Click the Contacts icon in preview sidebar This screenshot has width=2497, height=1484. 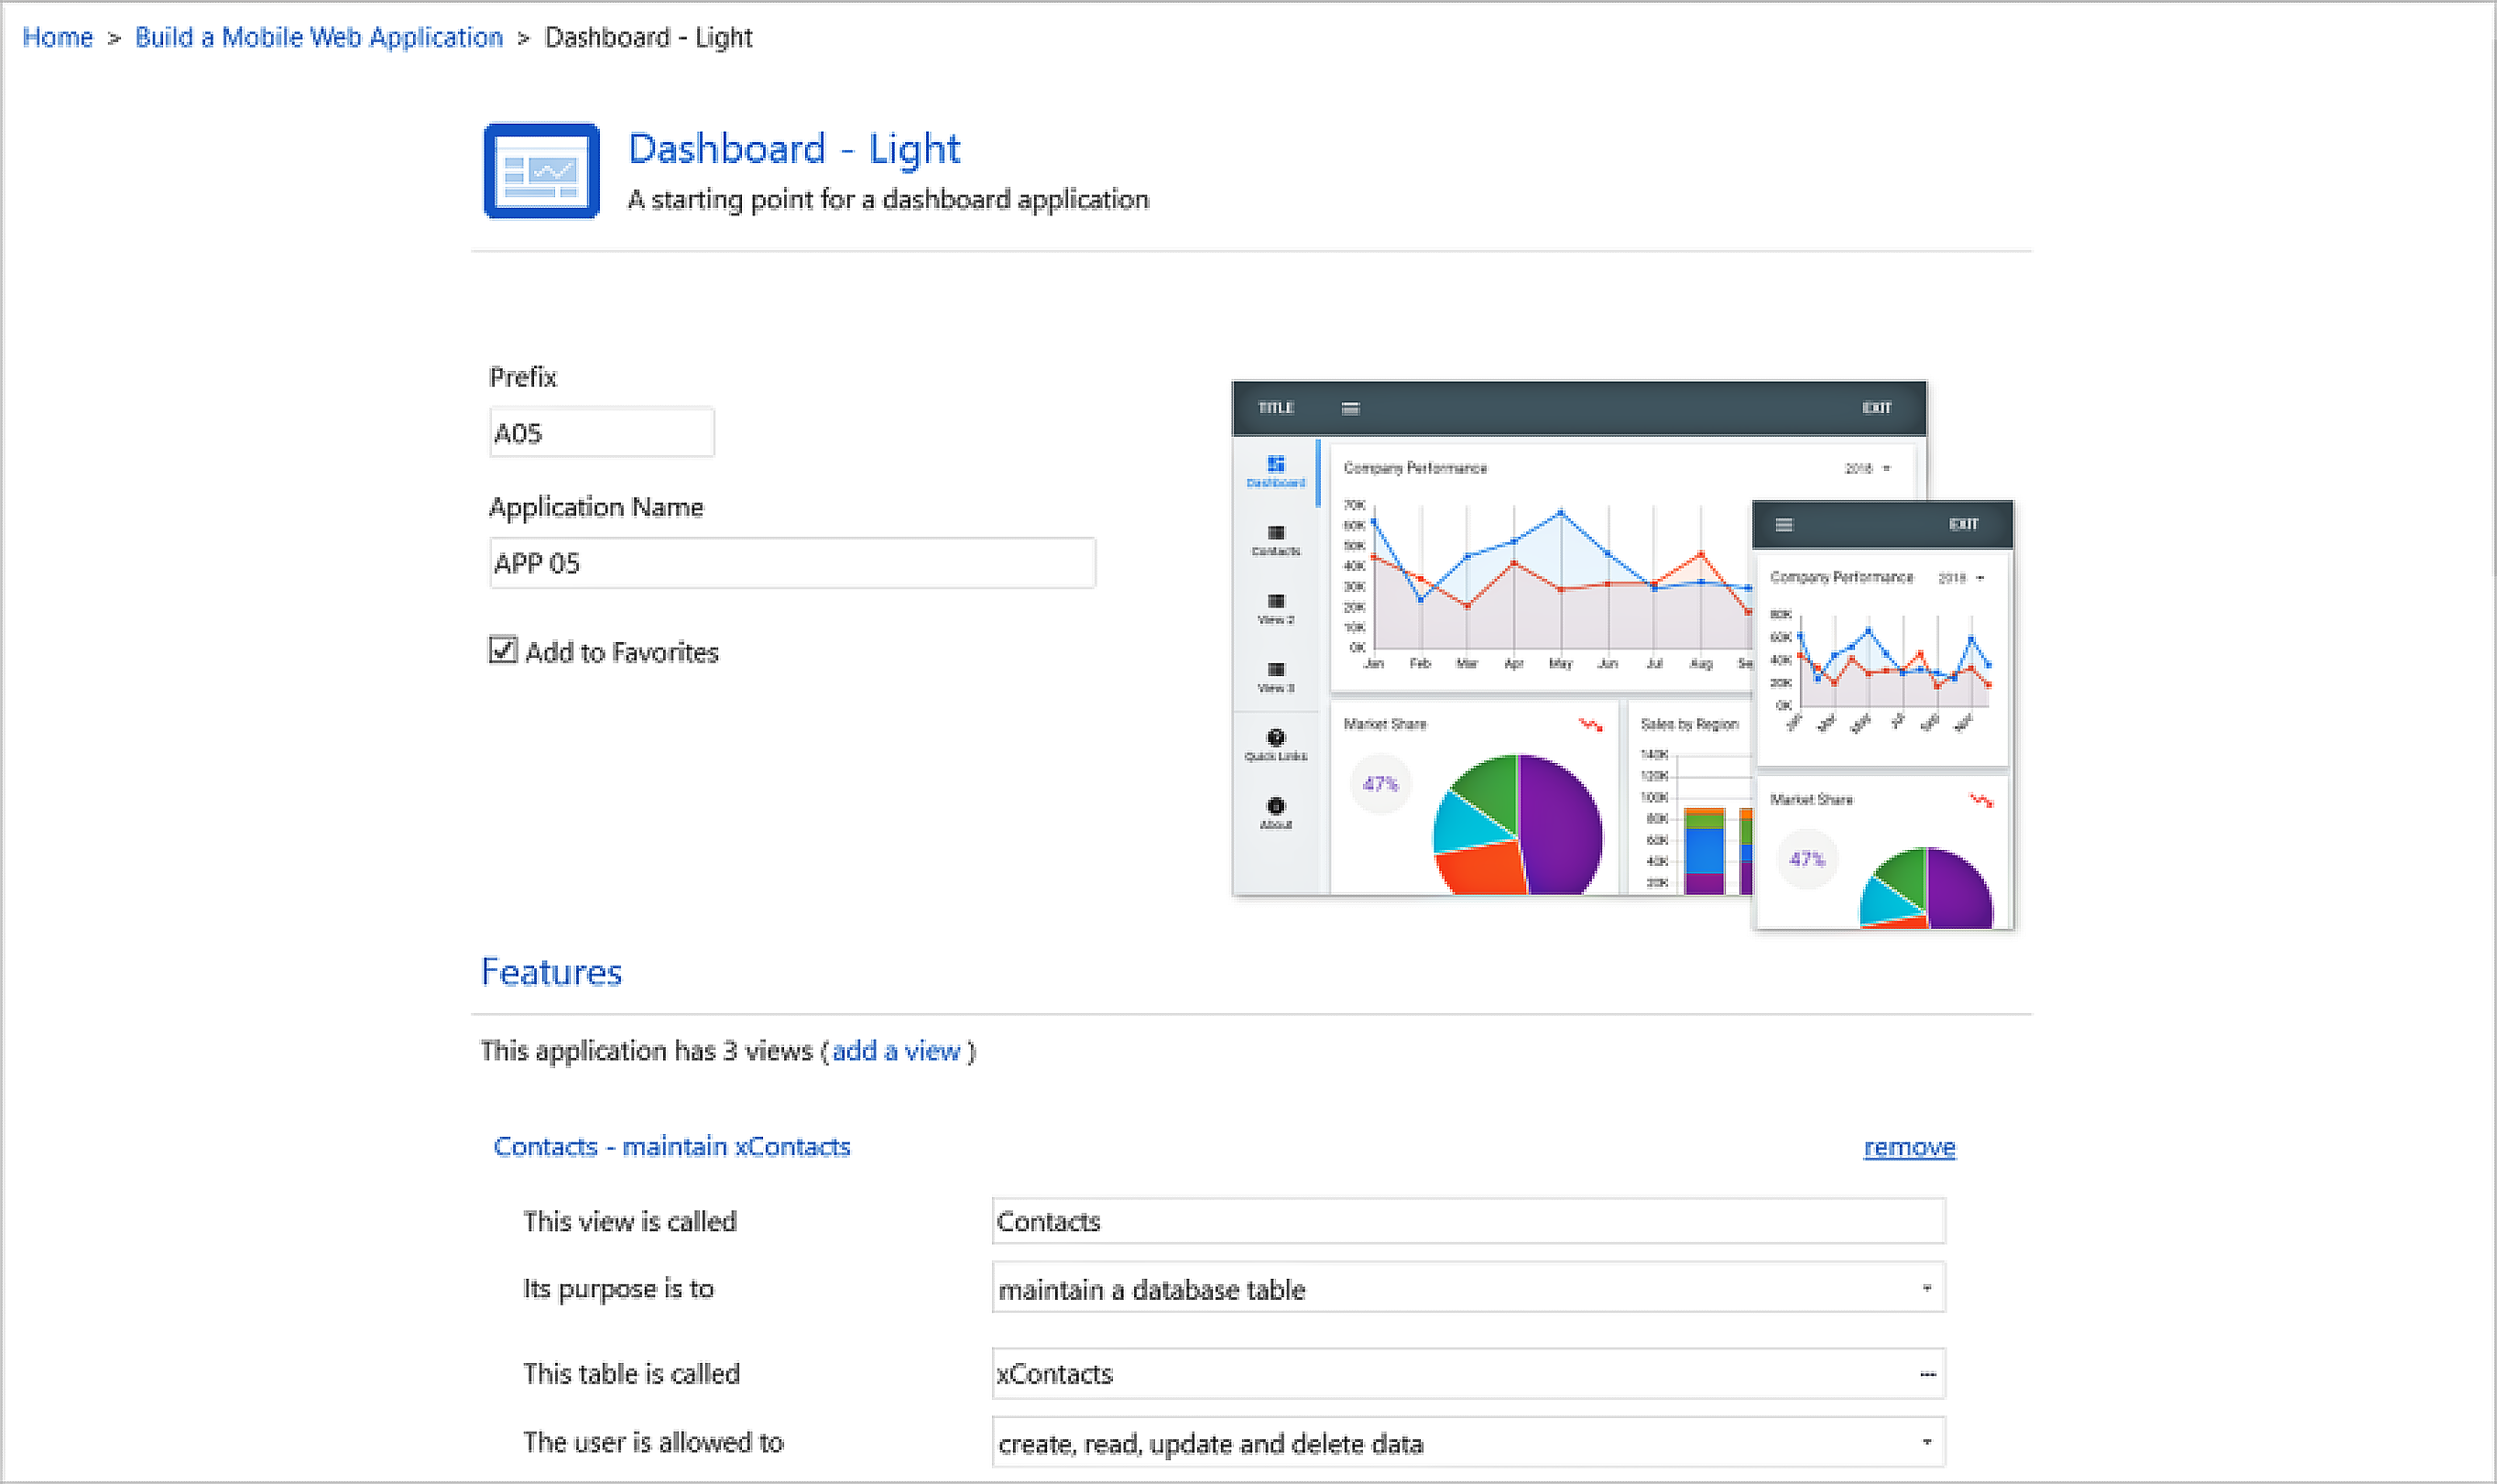click(x=1275, y=533)
